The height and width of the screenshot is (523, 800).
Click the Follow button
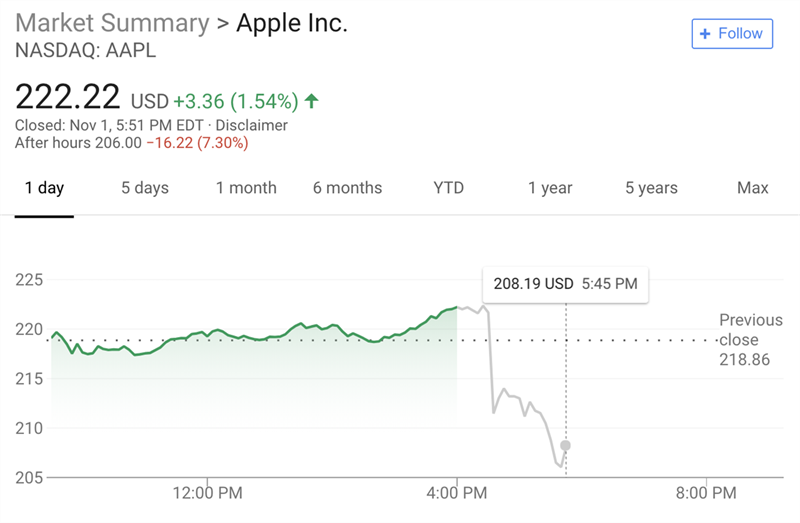[732, 33]
